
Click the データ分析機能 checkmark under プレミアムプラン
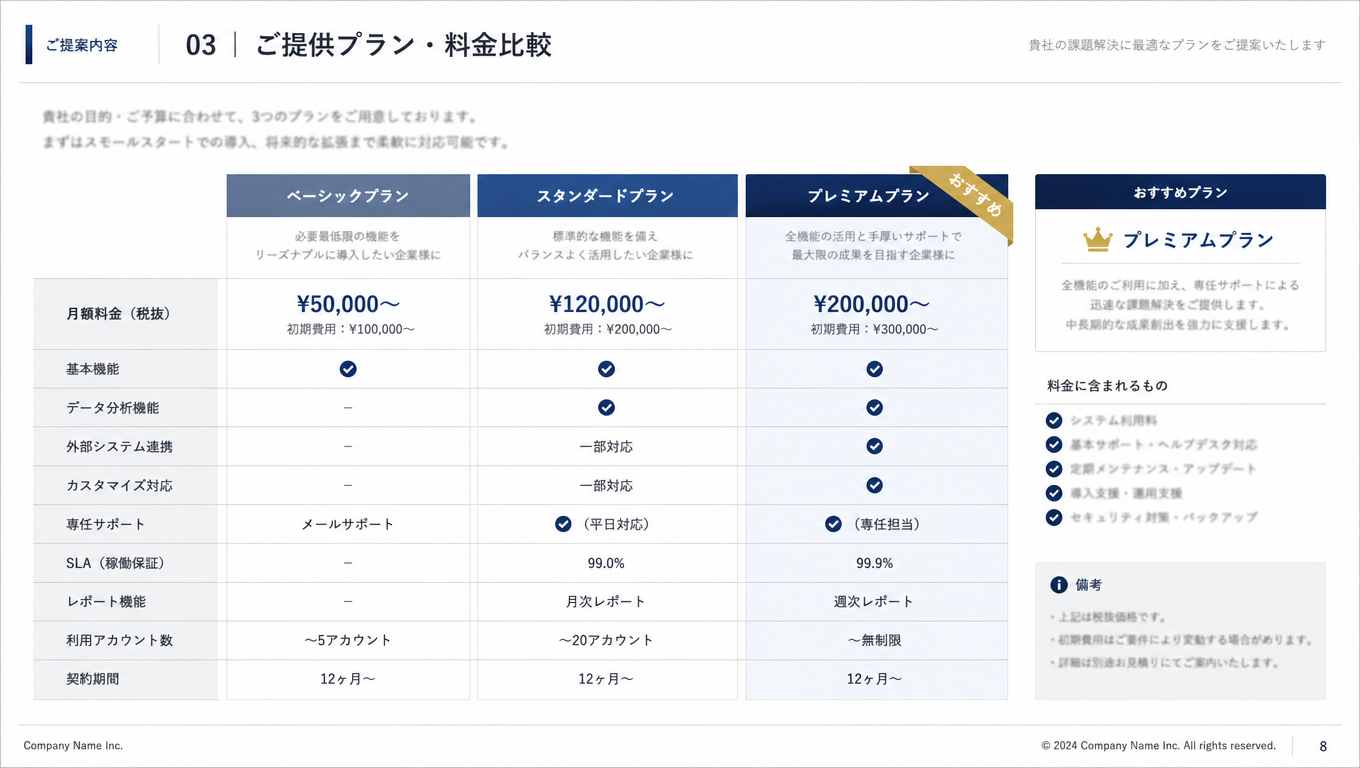point(875,408)
